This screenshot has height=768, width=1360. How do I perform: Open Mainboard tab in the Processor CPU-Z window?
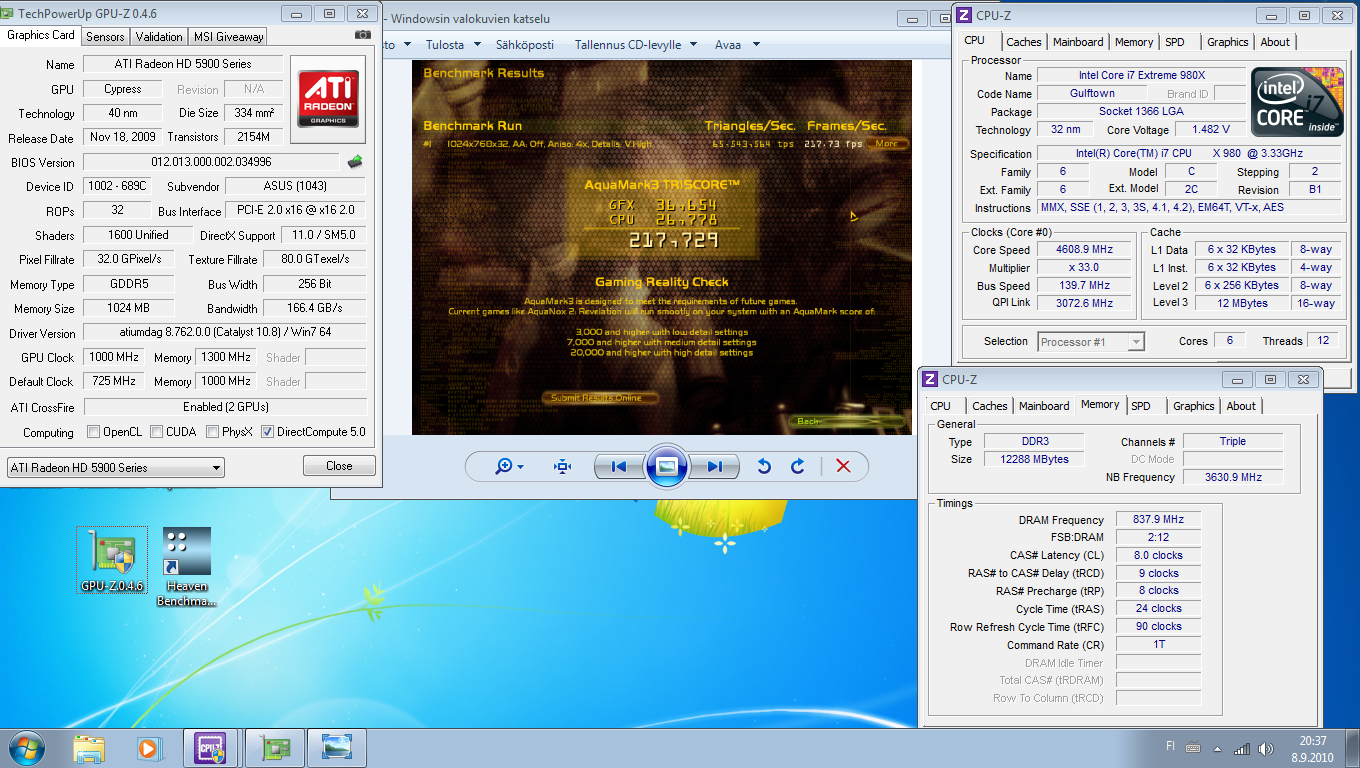[1078, 42]
